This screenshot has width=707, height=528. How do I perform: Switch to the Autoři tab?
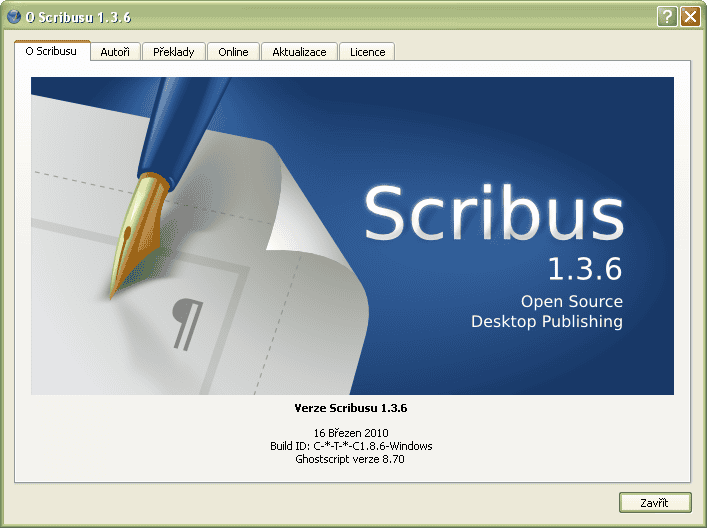coord(115,52)
